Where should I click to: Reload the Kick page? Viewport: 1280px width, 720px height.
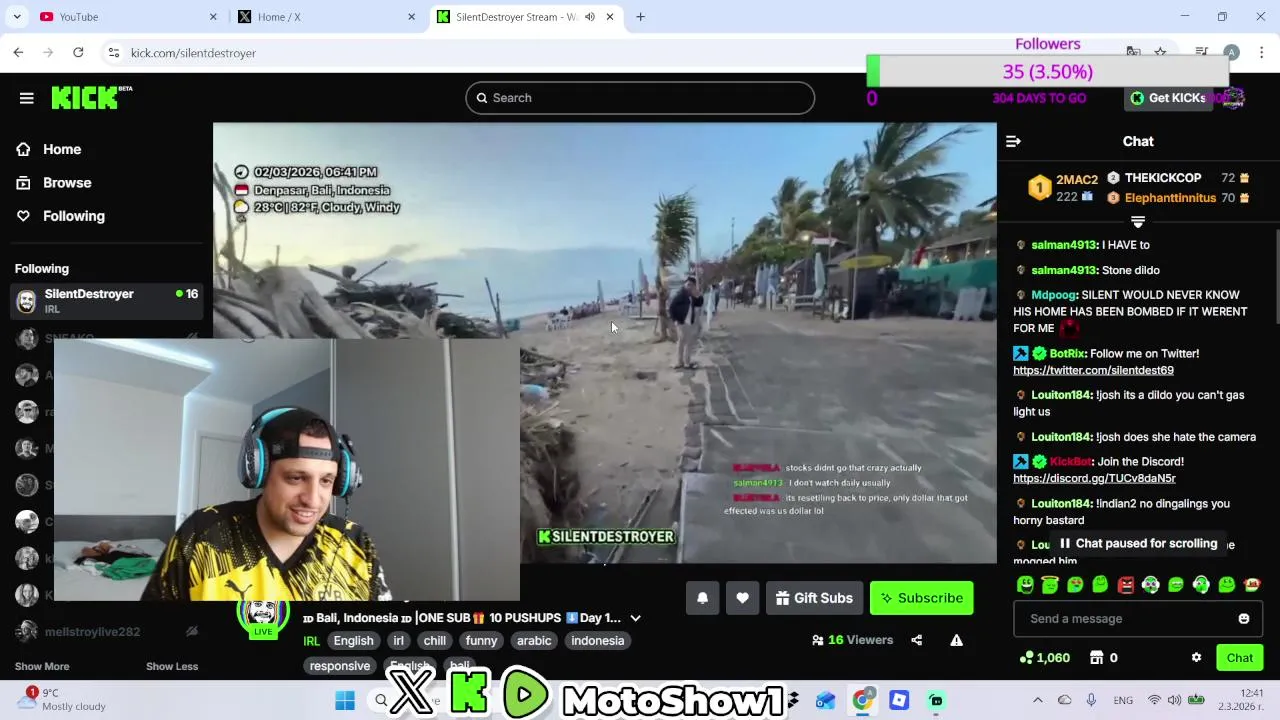tap(78, 53)
